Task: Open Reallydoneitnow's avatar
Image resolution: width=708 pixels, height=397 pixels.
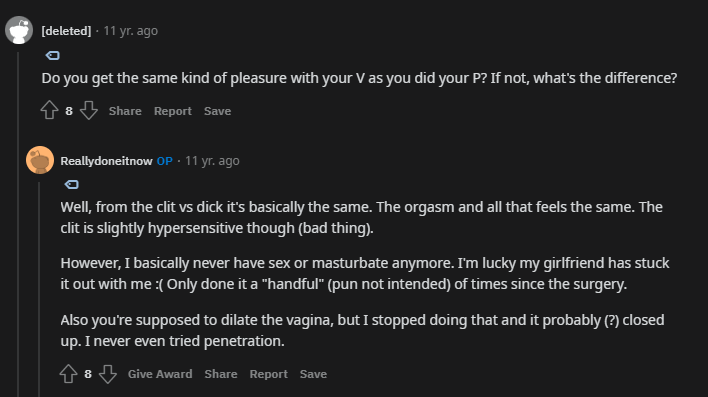Action: [x=40, y=160]
